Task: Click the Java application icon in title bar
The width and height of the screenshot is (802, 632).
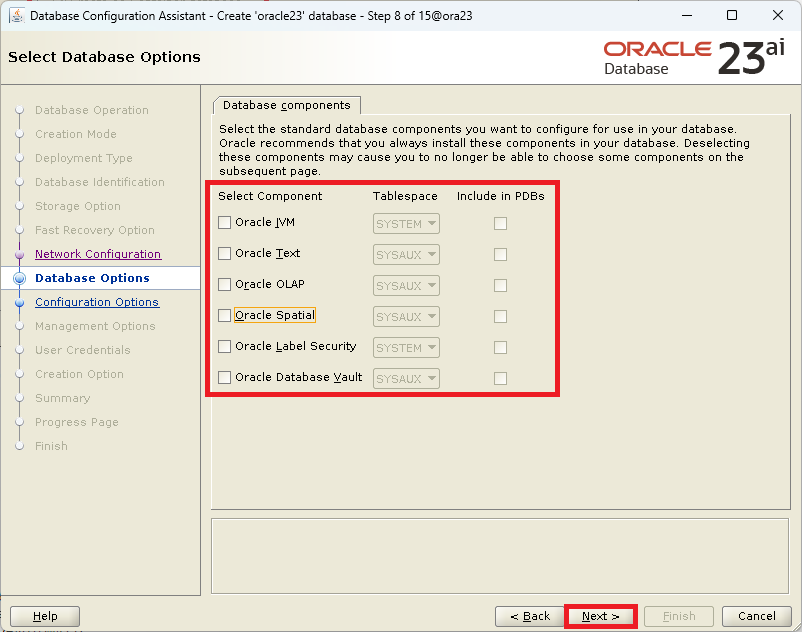Action: click(17, 16)
